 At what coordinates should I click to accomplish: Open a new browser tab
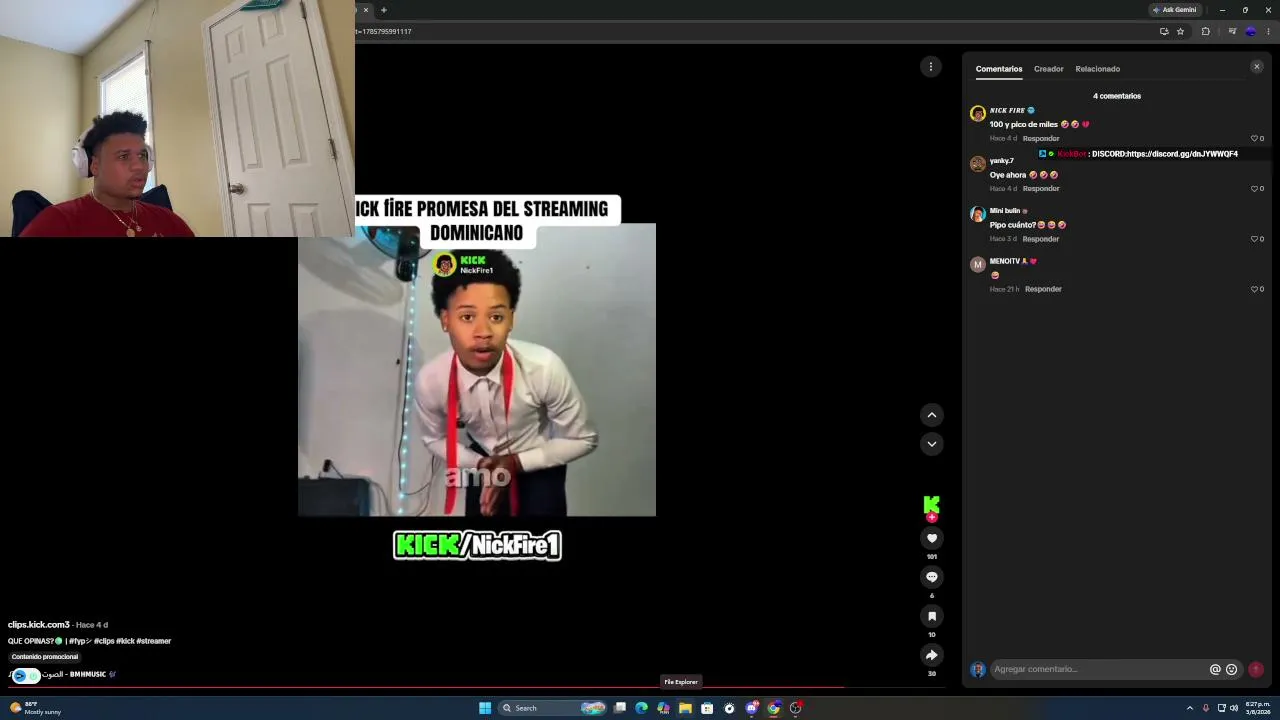tap(384, 10)
